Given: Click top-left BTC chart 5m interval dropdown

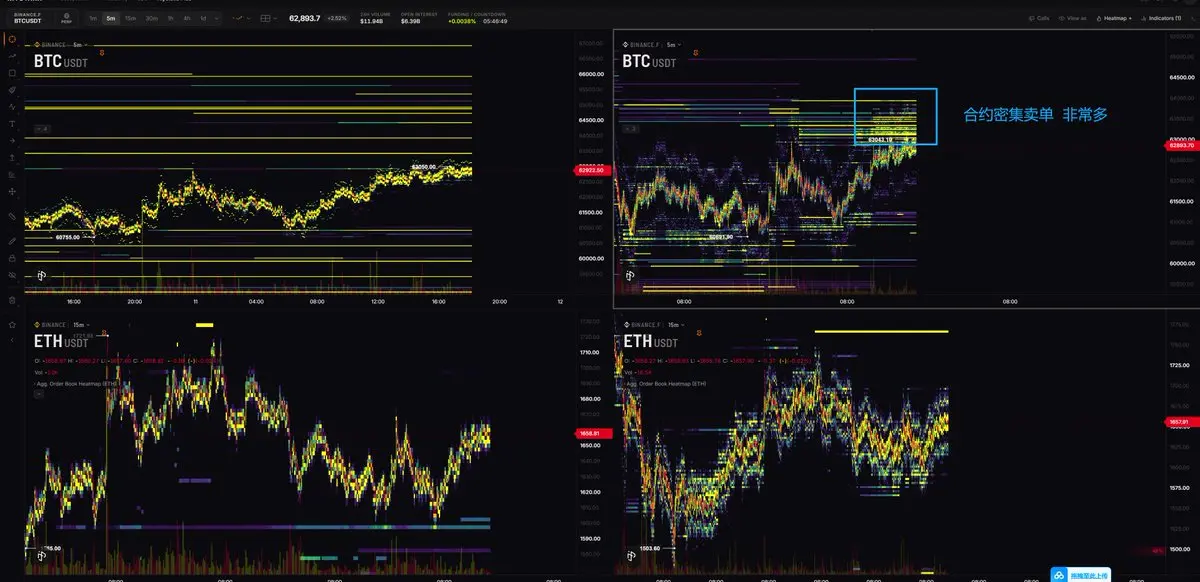Looking at the screenshot, I should pos(79,45).
